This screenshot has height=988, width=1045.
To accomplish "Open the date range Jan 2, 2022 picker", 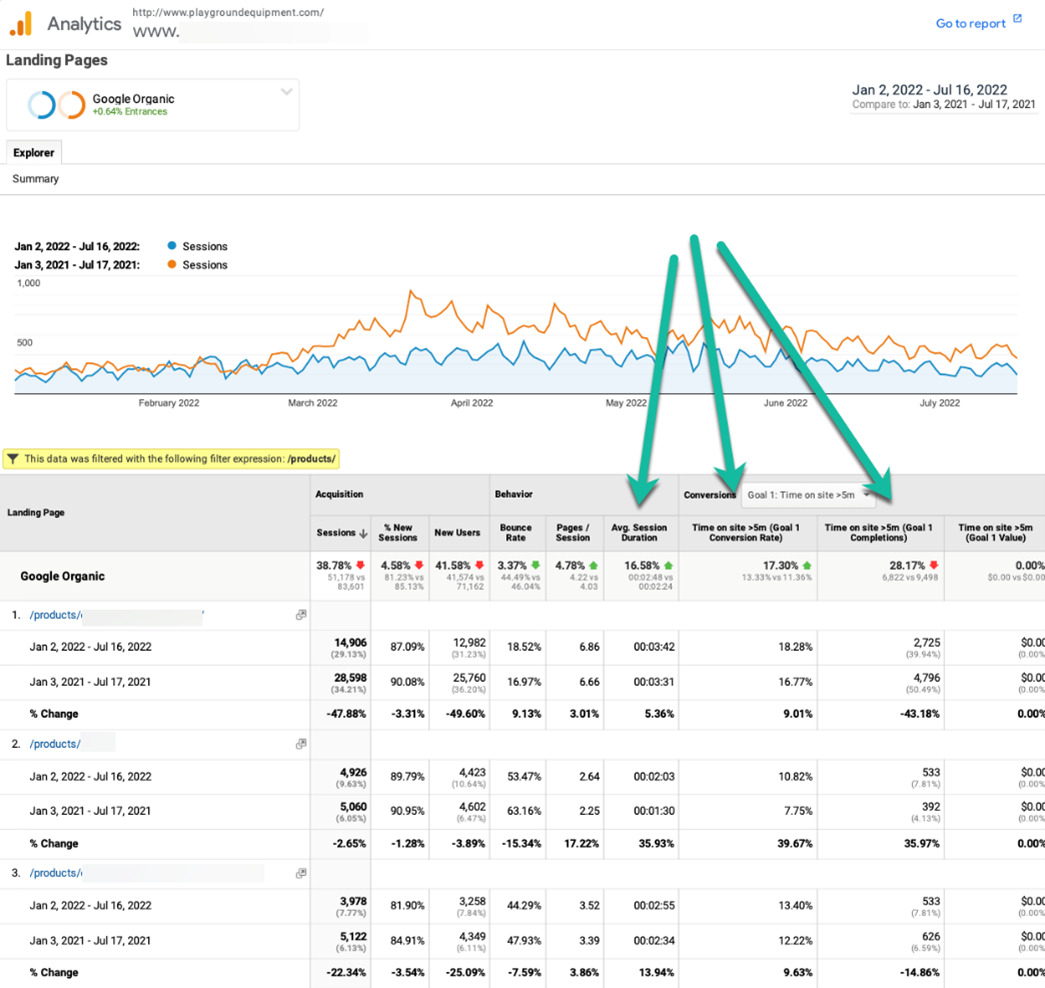I will (x=928, y=90).
